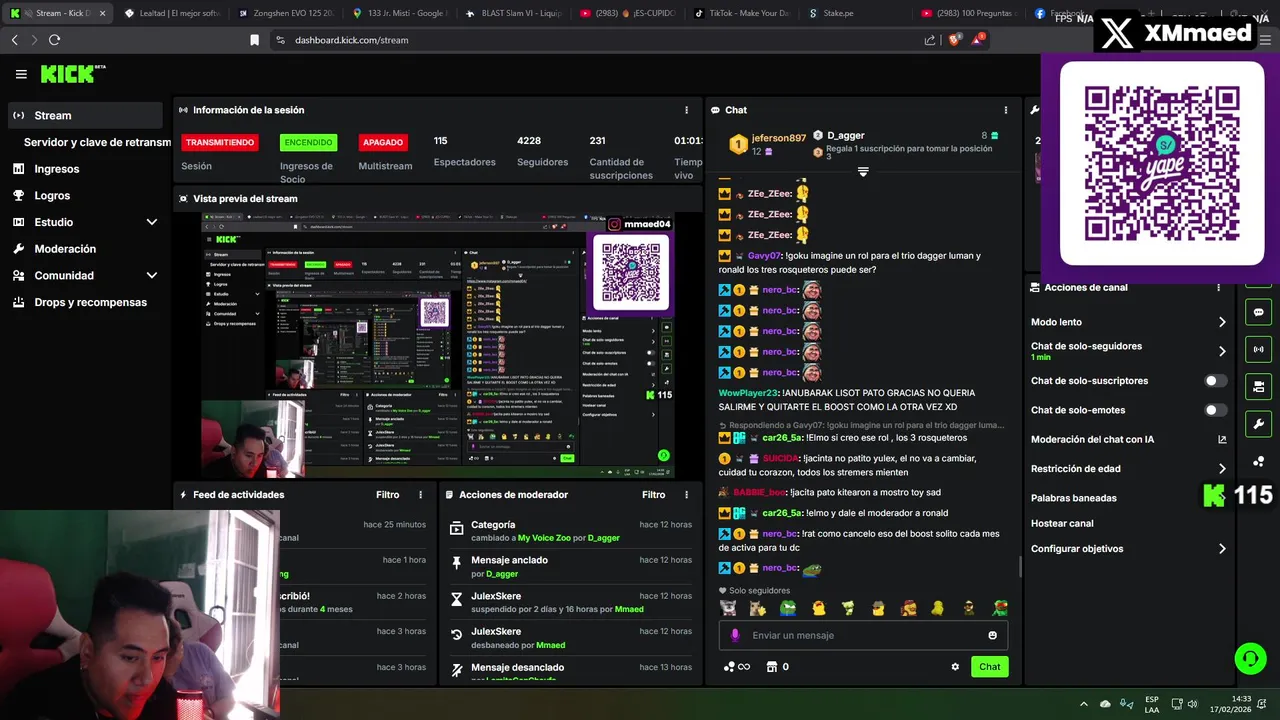This screenshot has height=720, width=1280.
Task: Open Filtro in Acciones de moderador
Action: tap(653, 495)
